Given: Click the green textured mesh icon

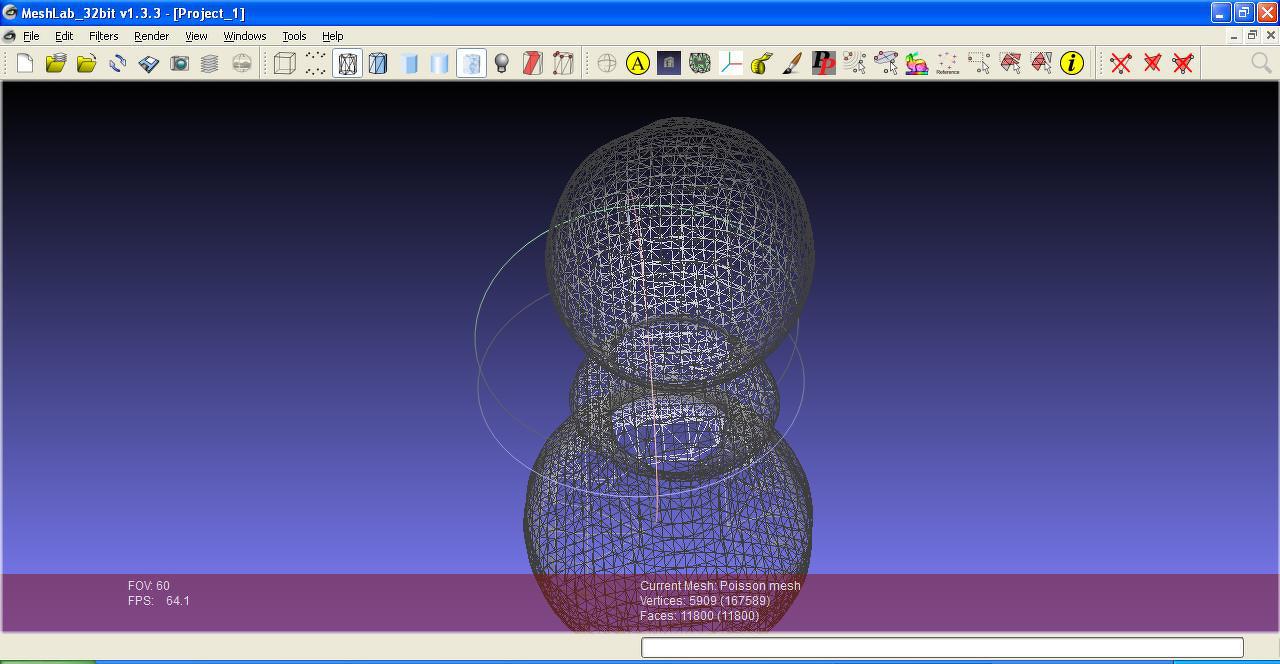Looking at the screenshot, I should click(x=700, y=63).
